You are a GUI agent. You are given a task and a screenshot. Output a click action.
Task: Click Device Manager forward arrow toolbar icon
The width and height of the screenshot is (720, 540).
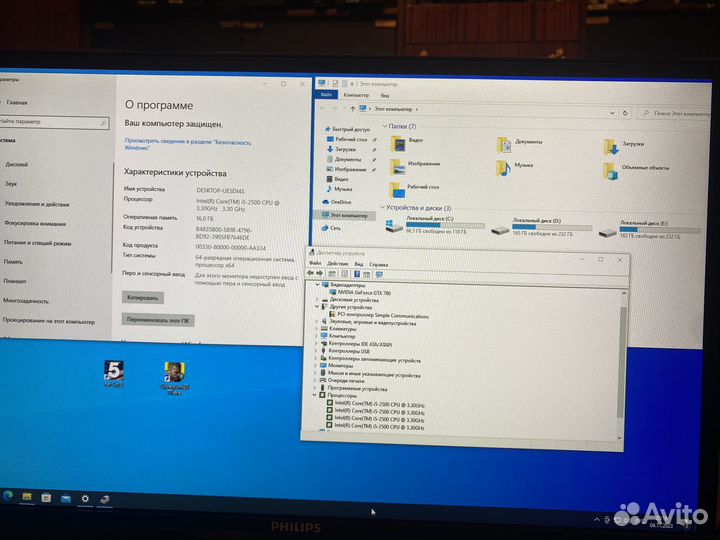pos(319,273)
